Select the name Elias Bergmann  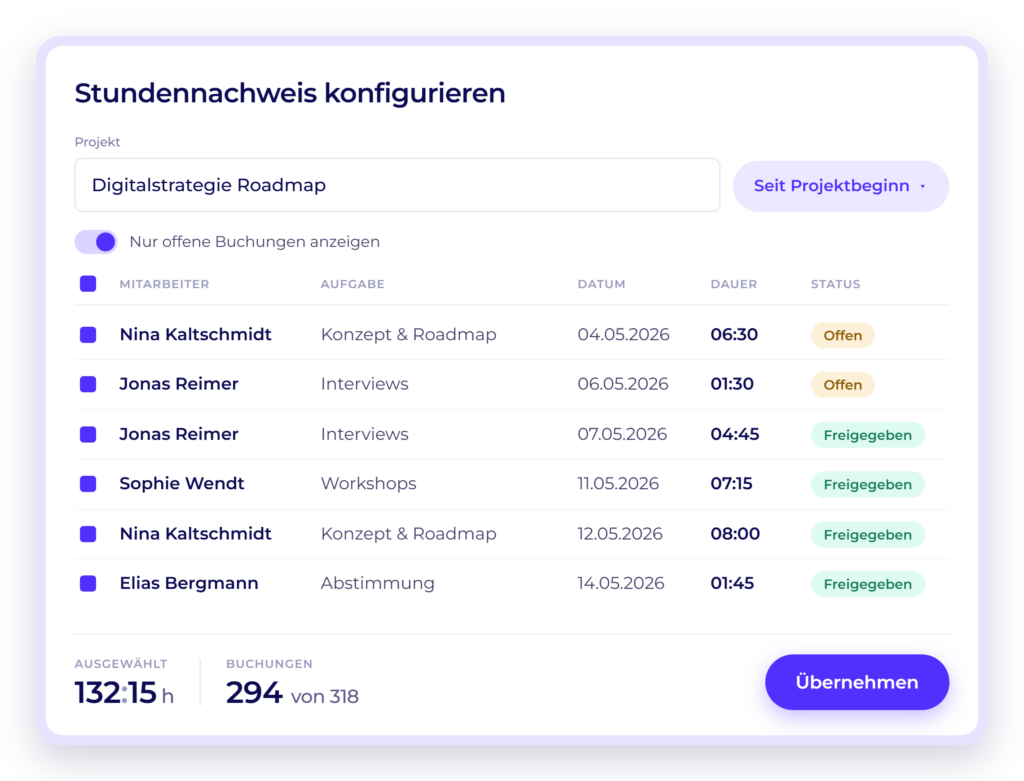point(189,583)
